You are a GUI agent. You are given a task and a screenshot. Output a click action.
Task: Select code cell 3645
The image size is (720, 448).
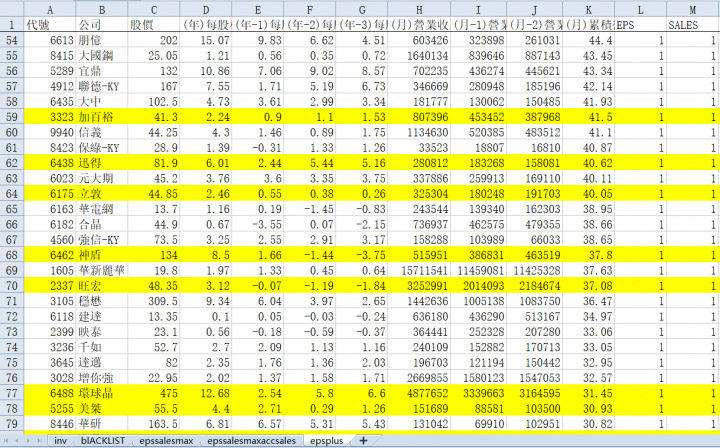50,362
